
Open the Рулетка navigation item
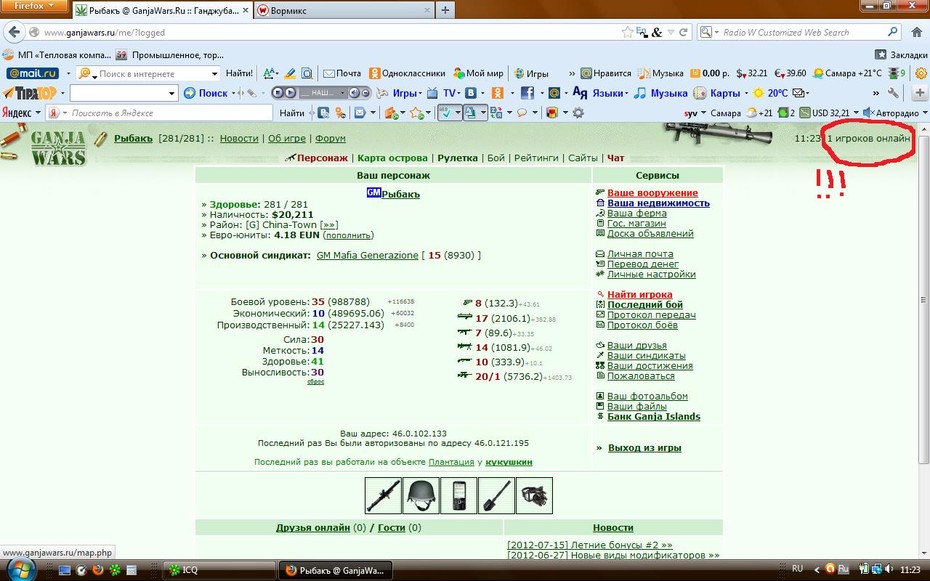457,158
